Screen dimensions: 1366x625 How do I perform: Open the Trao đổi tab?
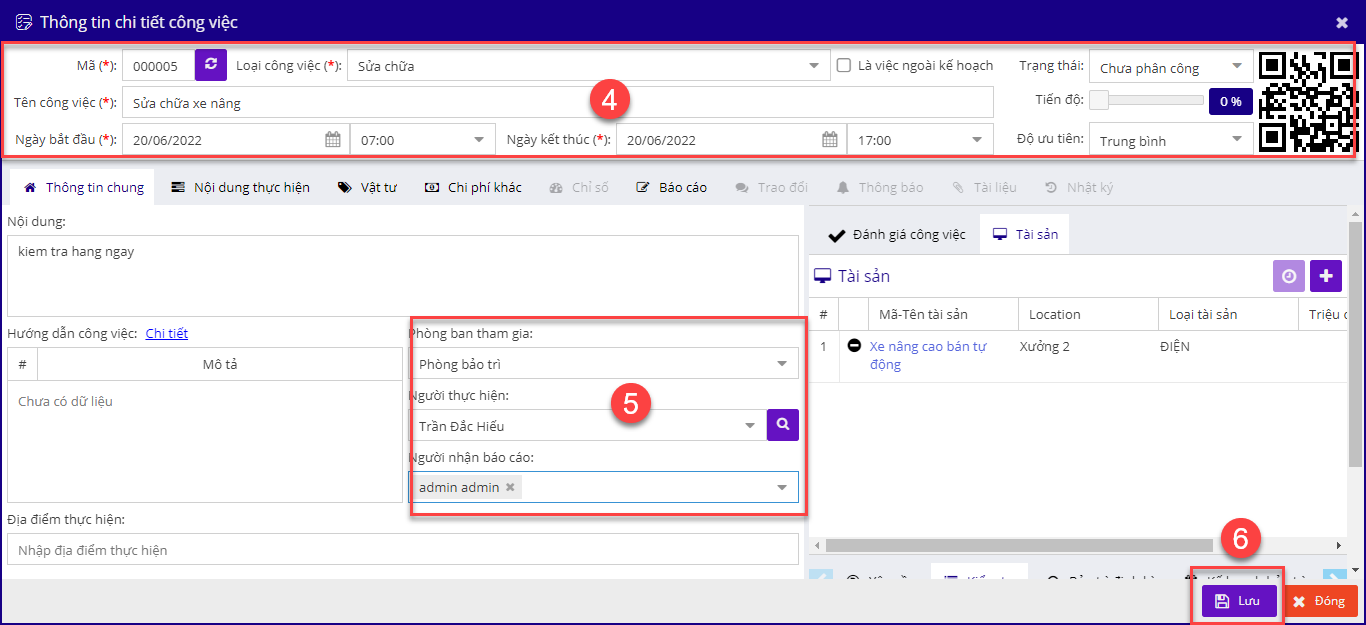tap(771, 187)
